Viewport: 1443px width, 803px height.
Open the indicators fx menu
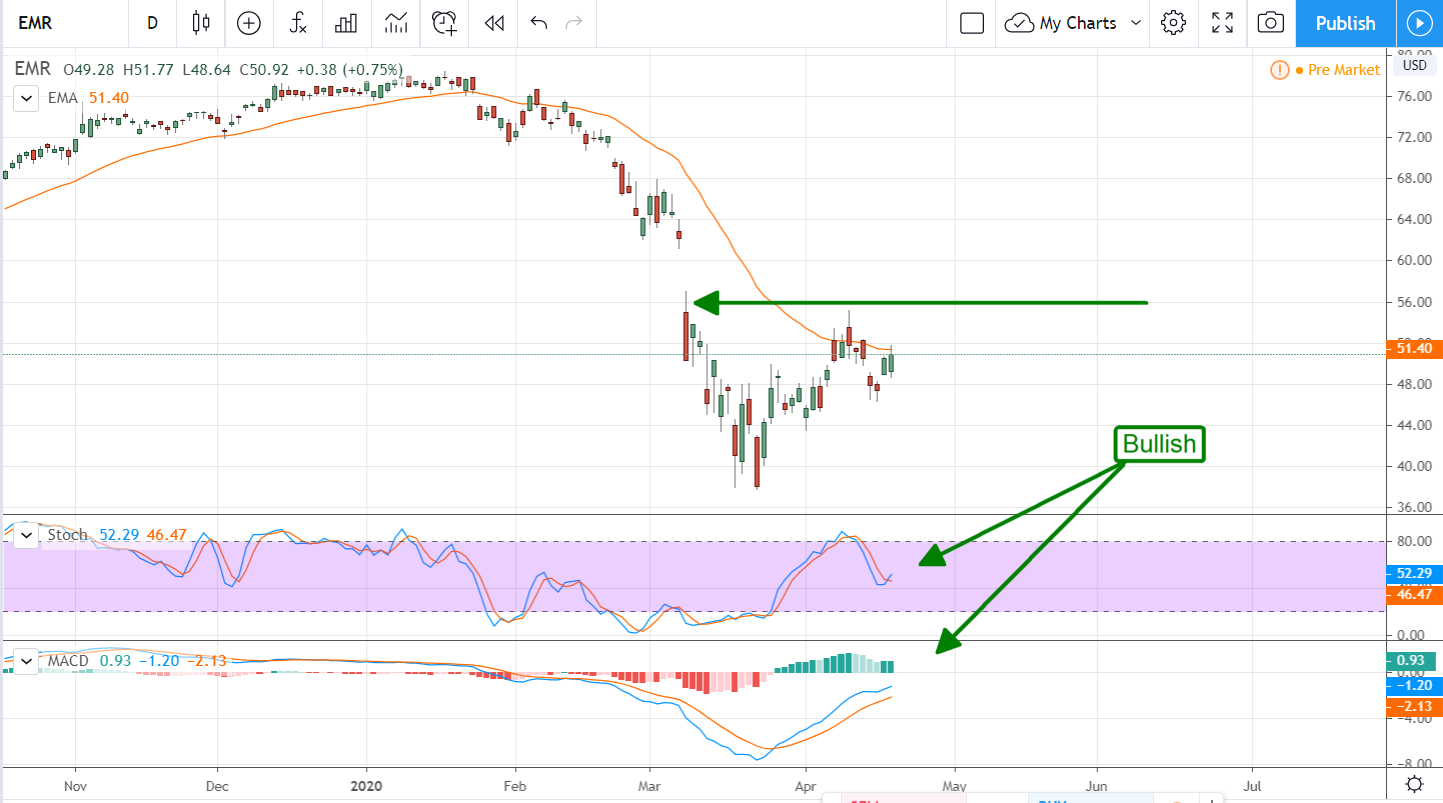point(297,23)
